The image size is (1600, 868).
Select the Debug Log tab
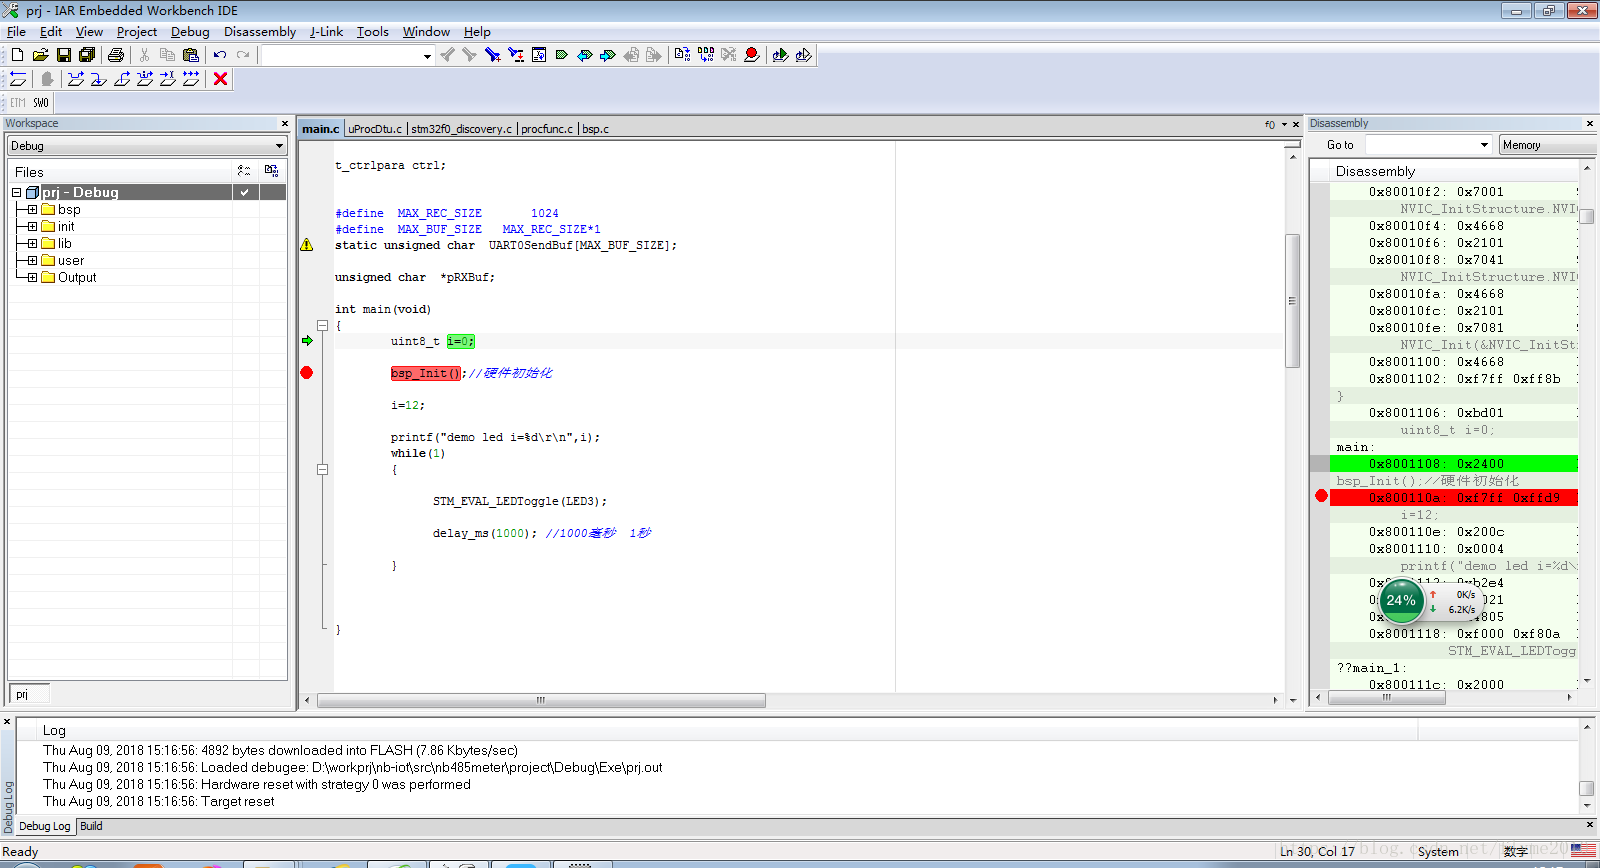click(45, 826)
